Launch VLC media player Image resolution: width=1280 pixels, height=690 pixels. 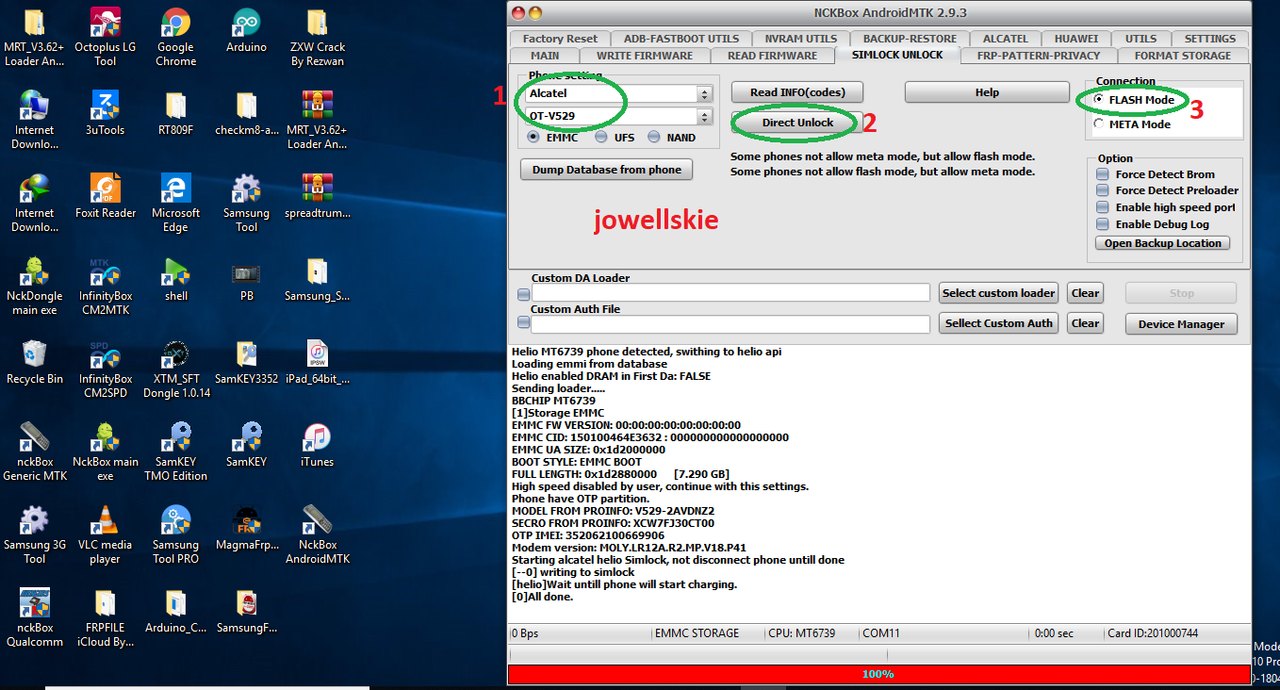[x=104, y=535]
